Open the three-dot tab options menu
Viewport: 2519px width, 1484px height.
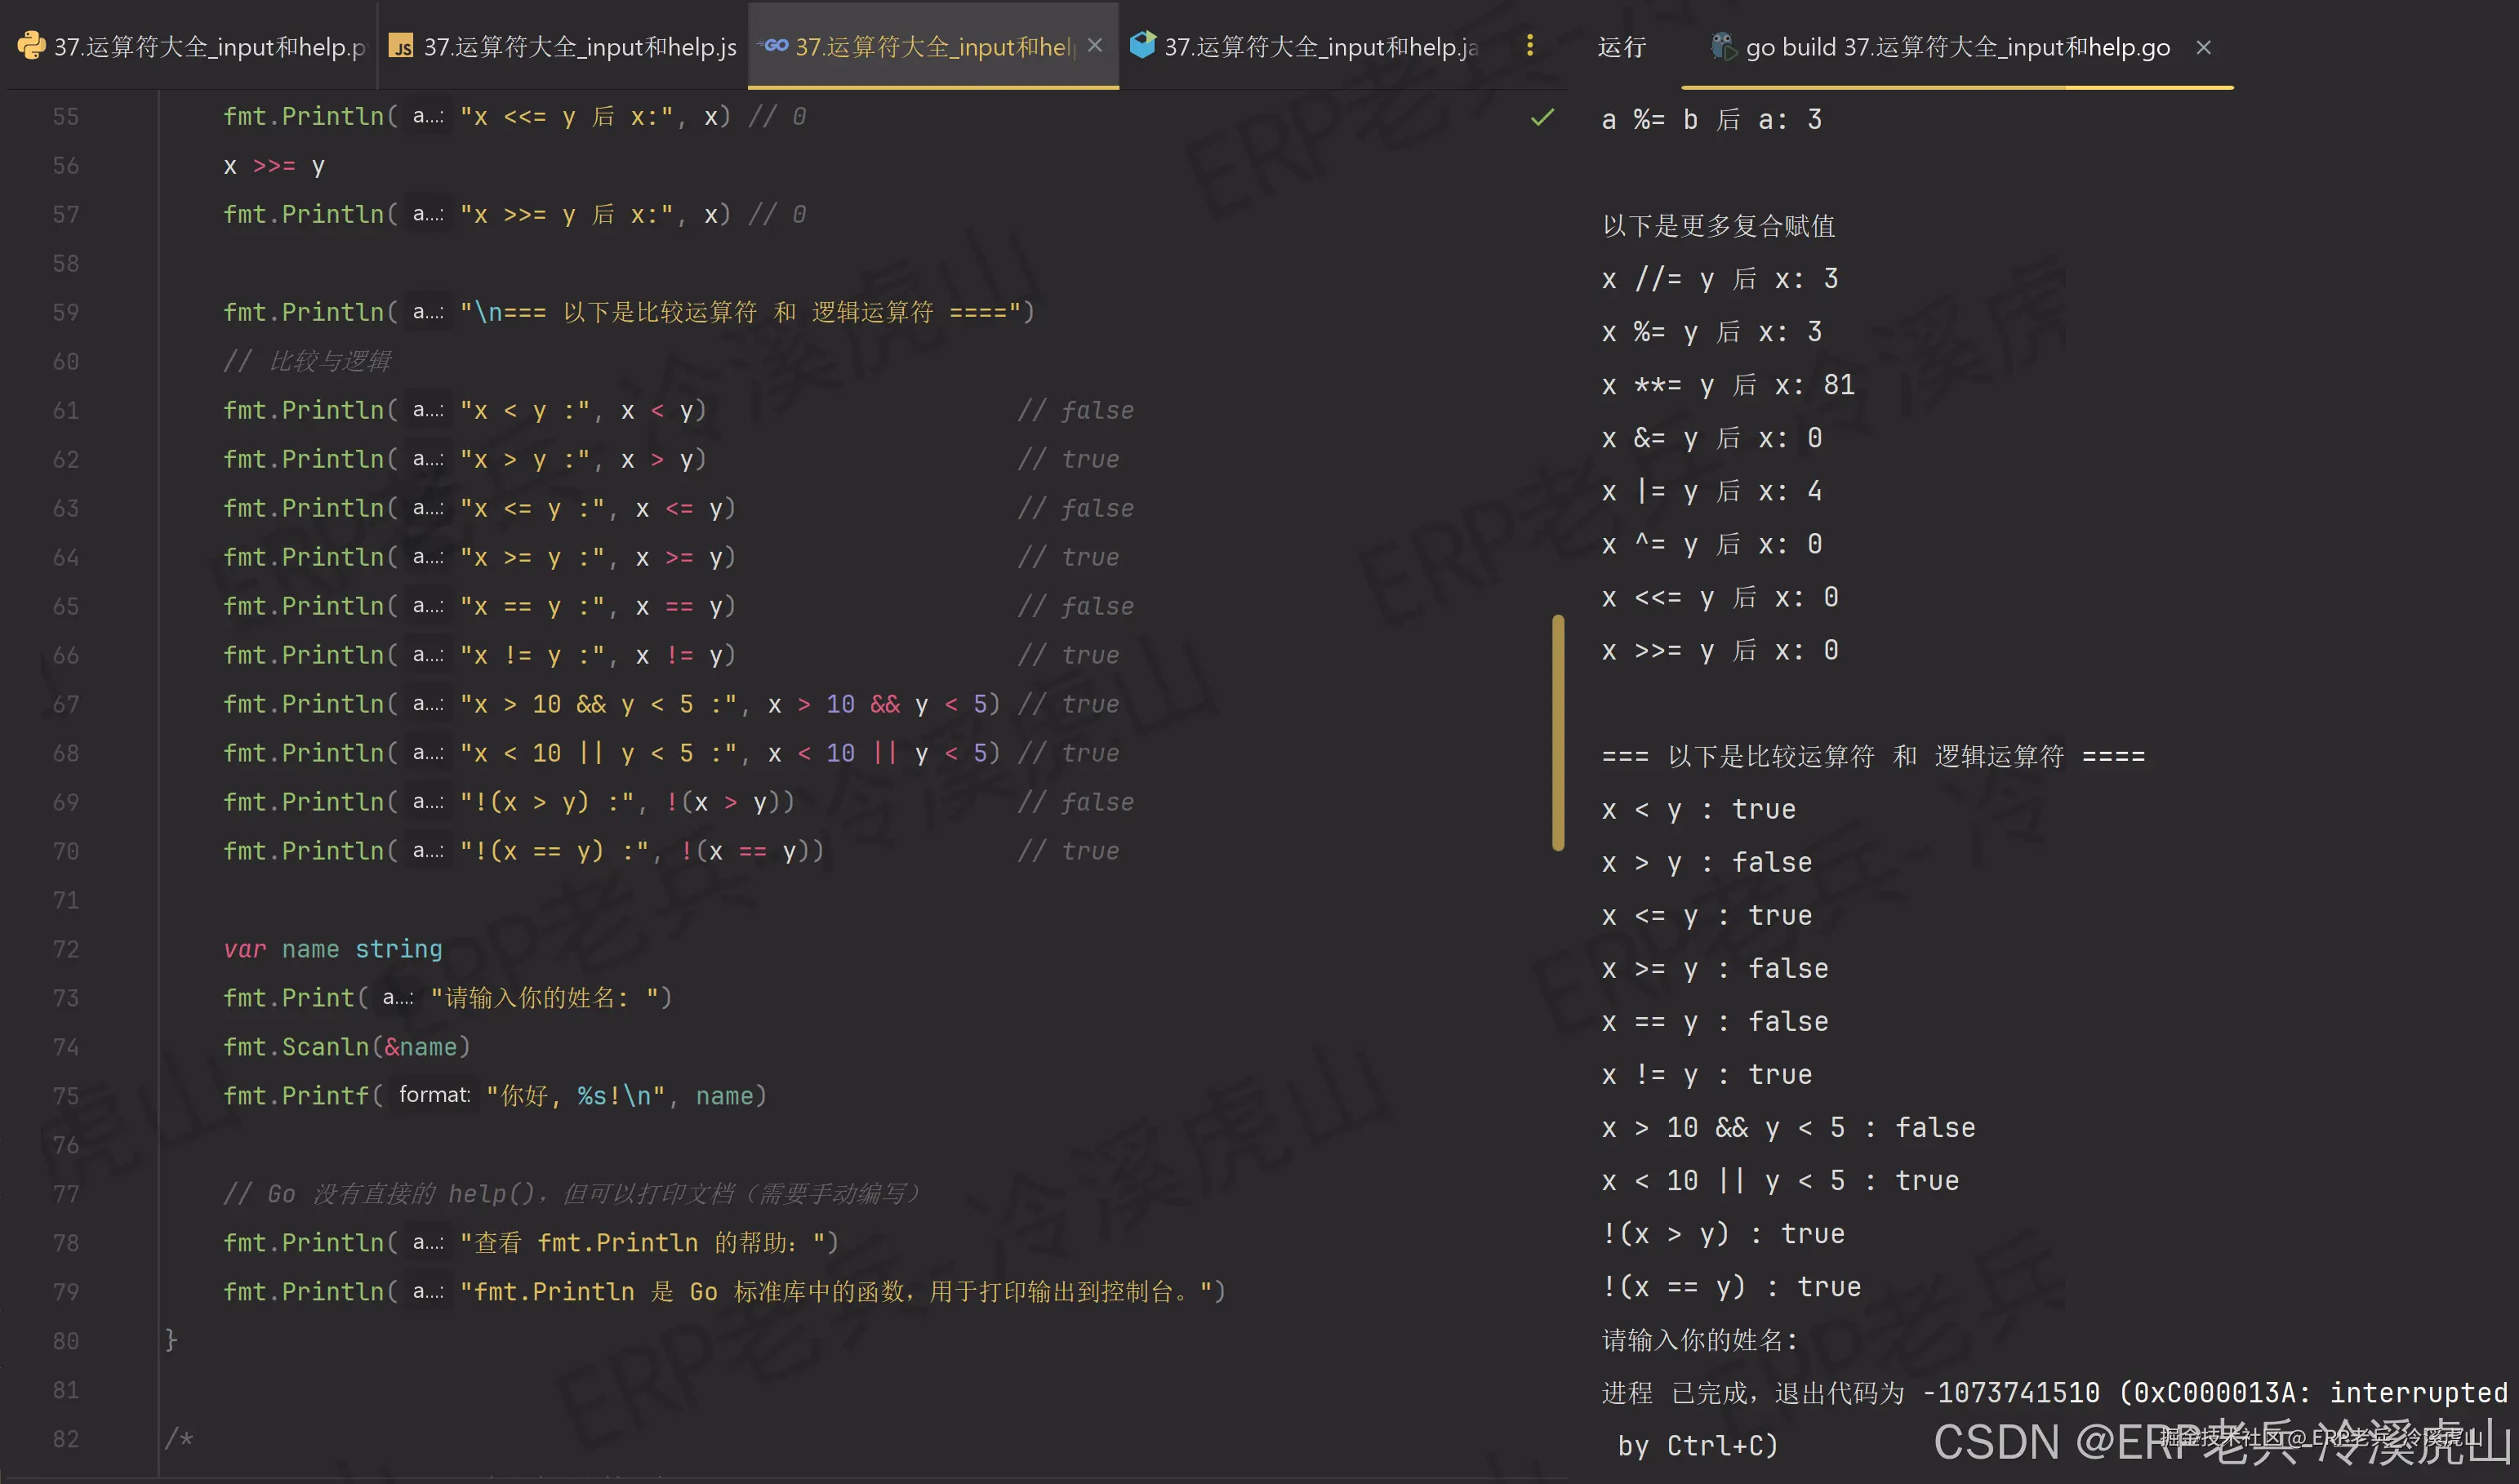(1529, 45)
